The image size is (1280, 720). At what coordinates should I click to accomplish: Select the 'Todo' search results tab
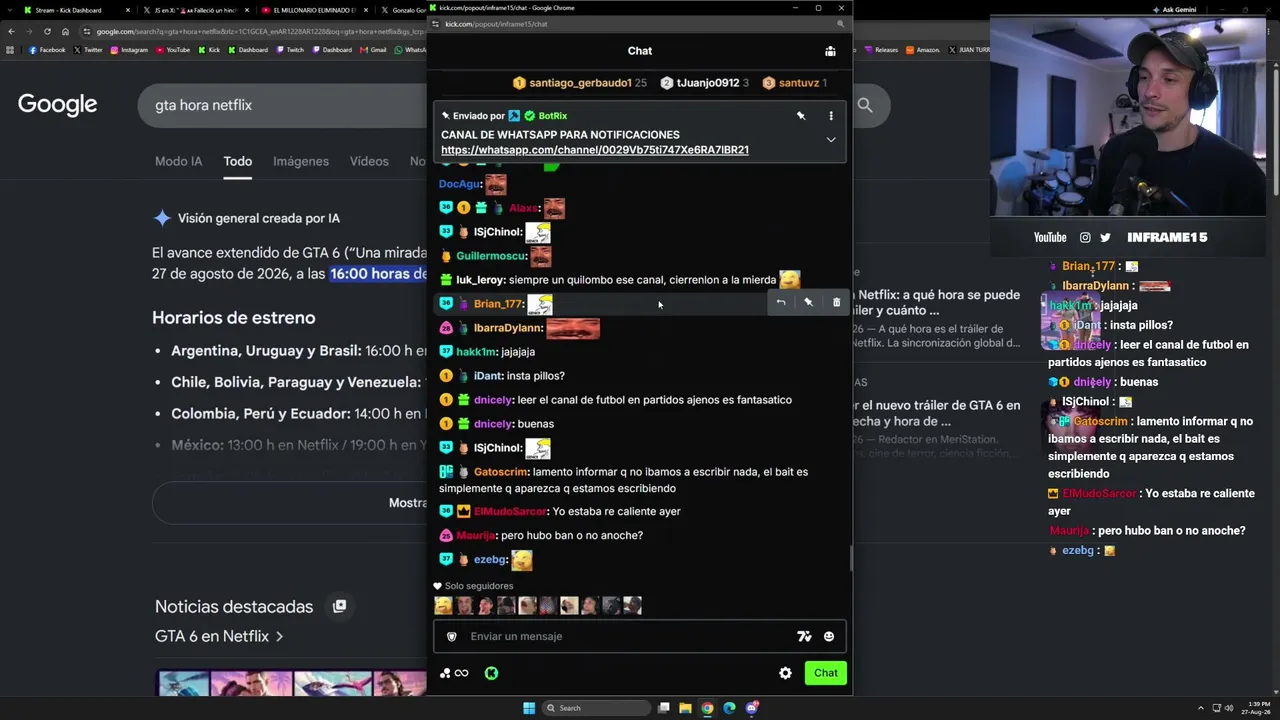(237, 161)
